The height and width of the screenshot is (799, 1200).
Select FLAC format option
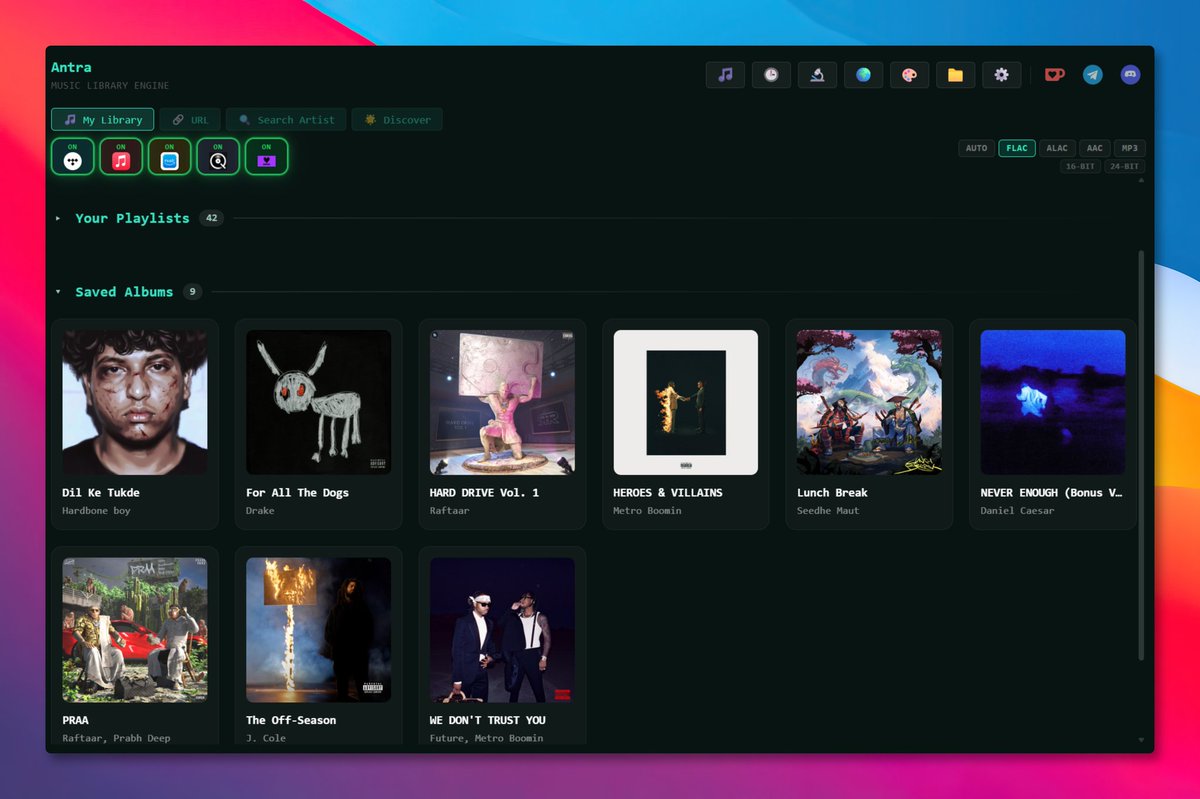coord(1017,148)
